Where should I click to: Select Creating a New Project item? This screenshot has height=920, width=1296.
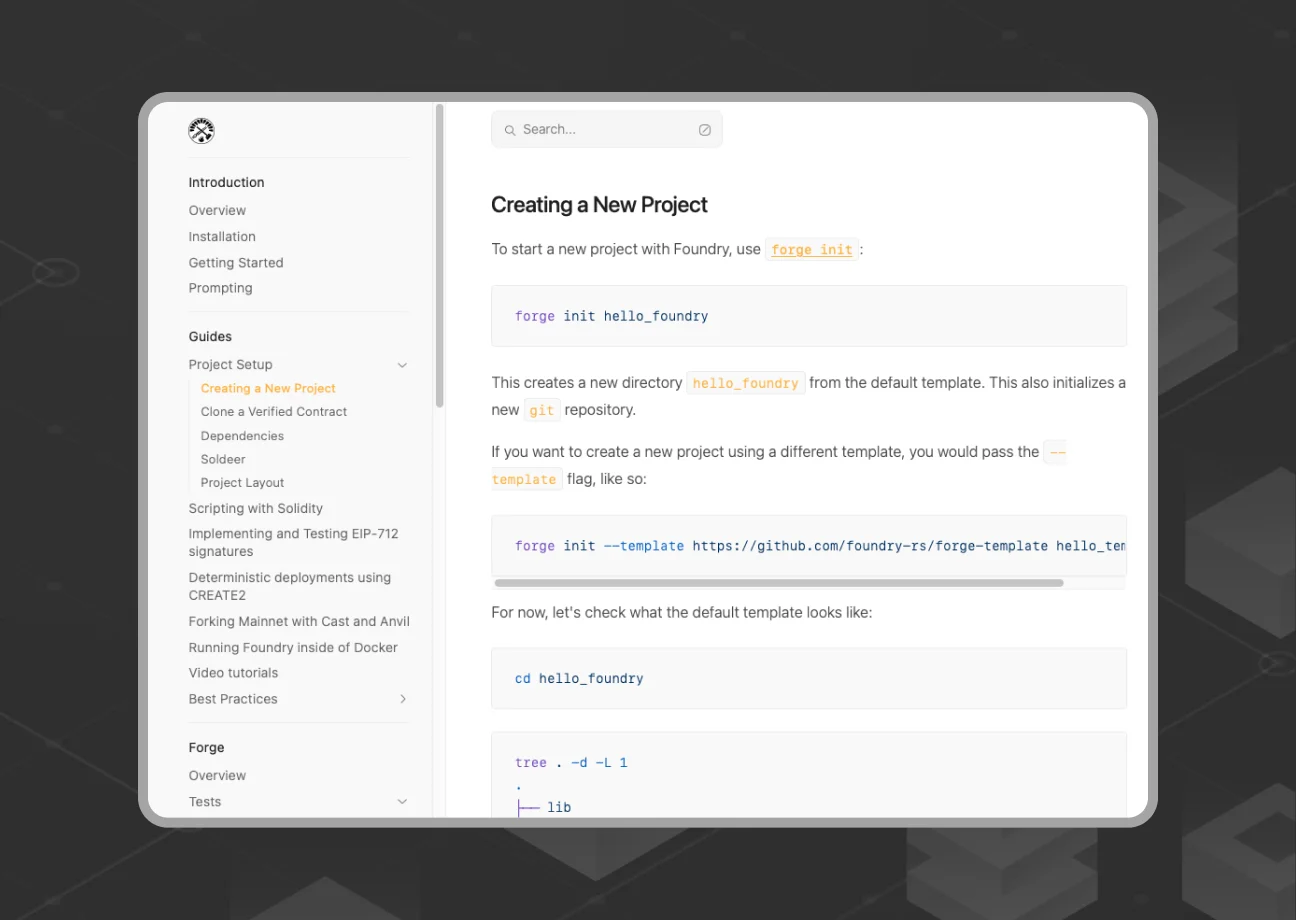click(268, 389)
